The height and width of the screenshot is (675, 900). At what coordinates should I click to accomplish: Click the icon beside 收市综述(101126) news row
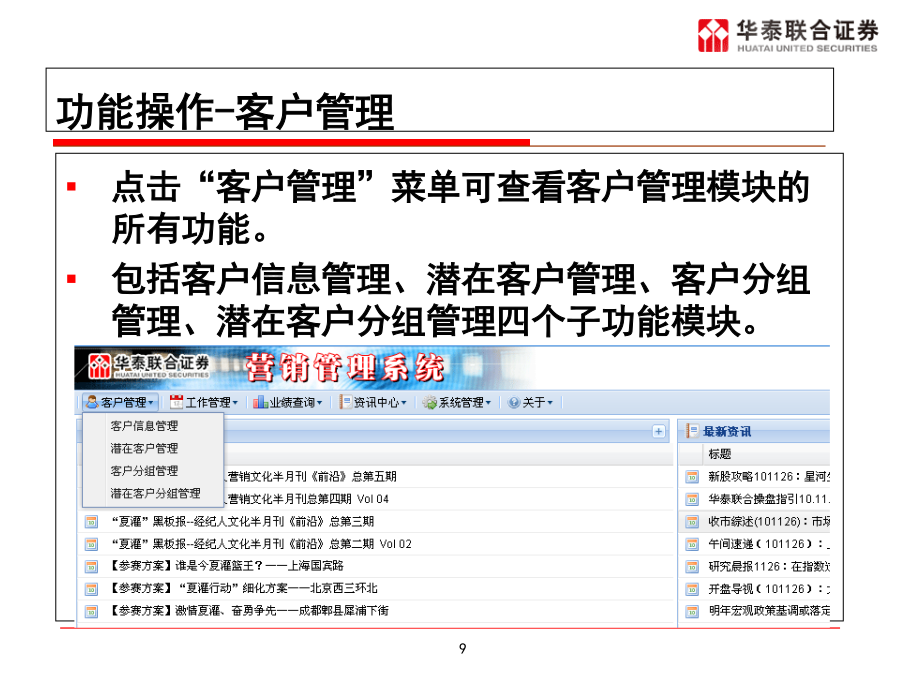tap(692, 522)
